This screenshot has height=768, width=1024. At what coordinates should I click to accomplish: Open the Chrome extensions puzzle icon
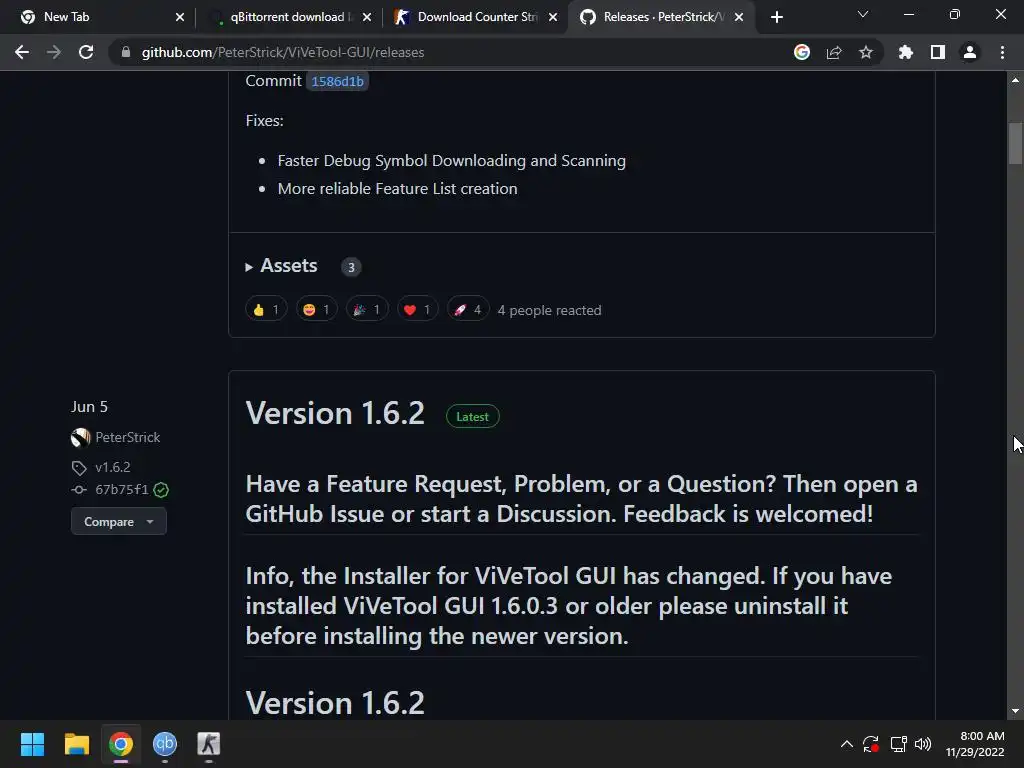[906, 52]
